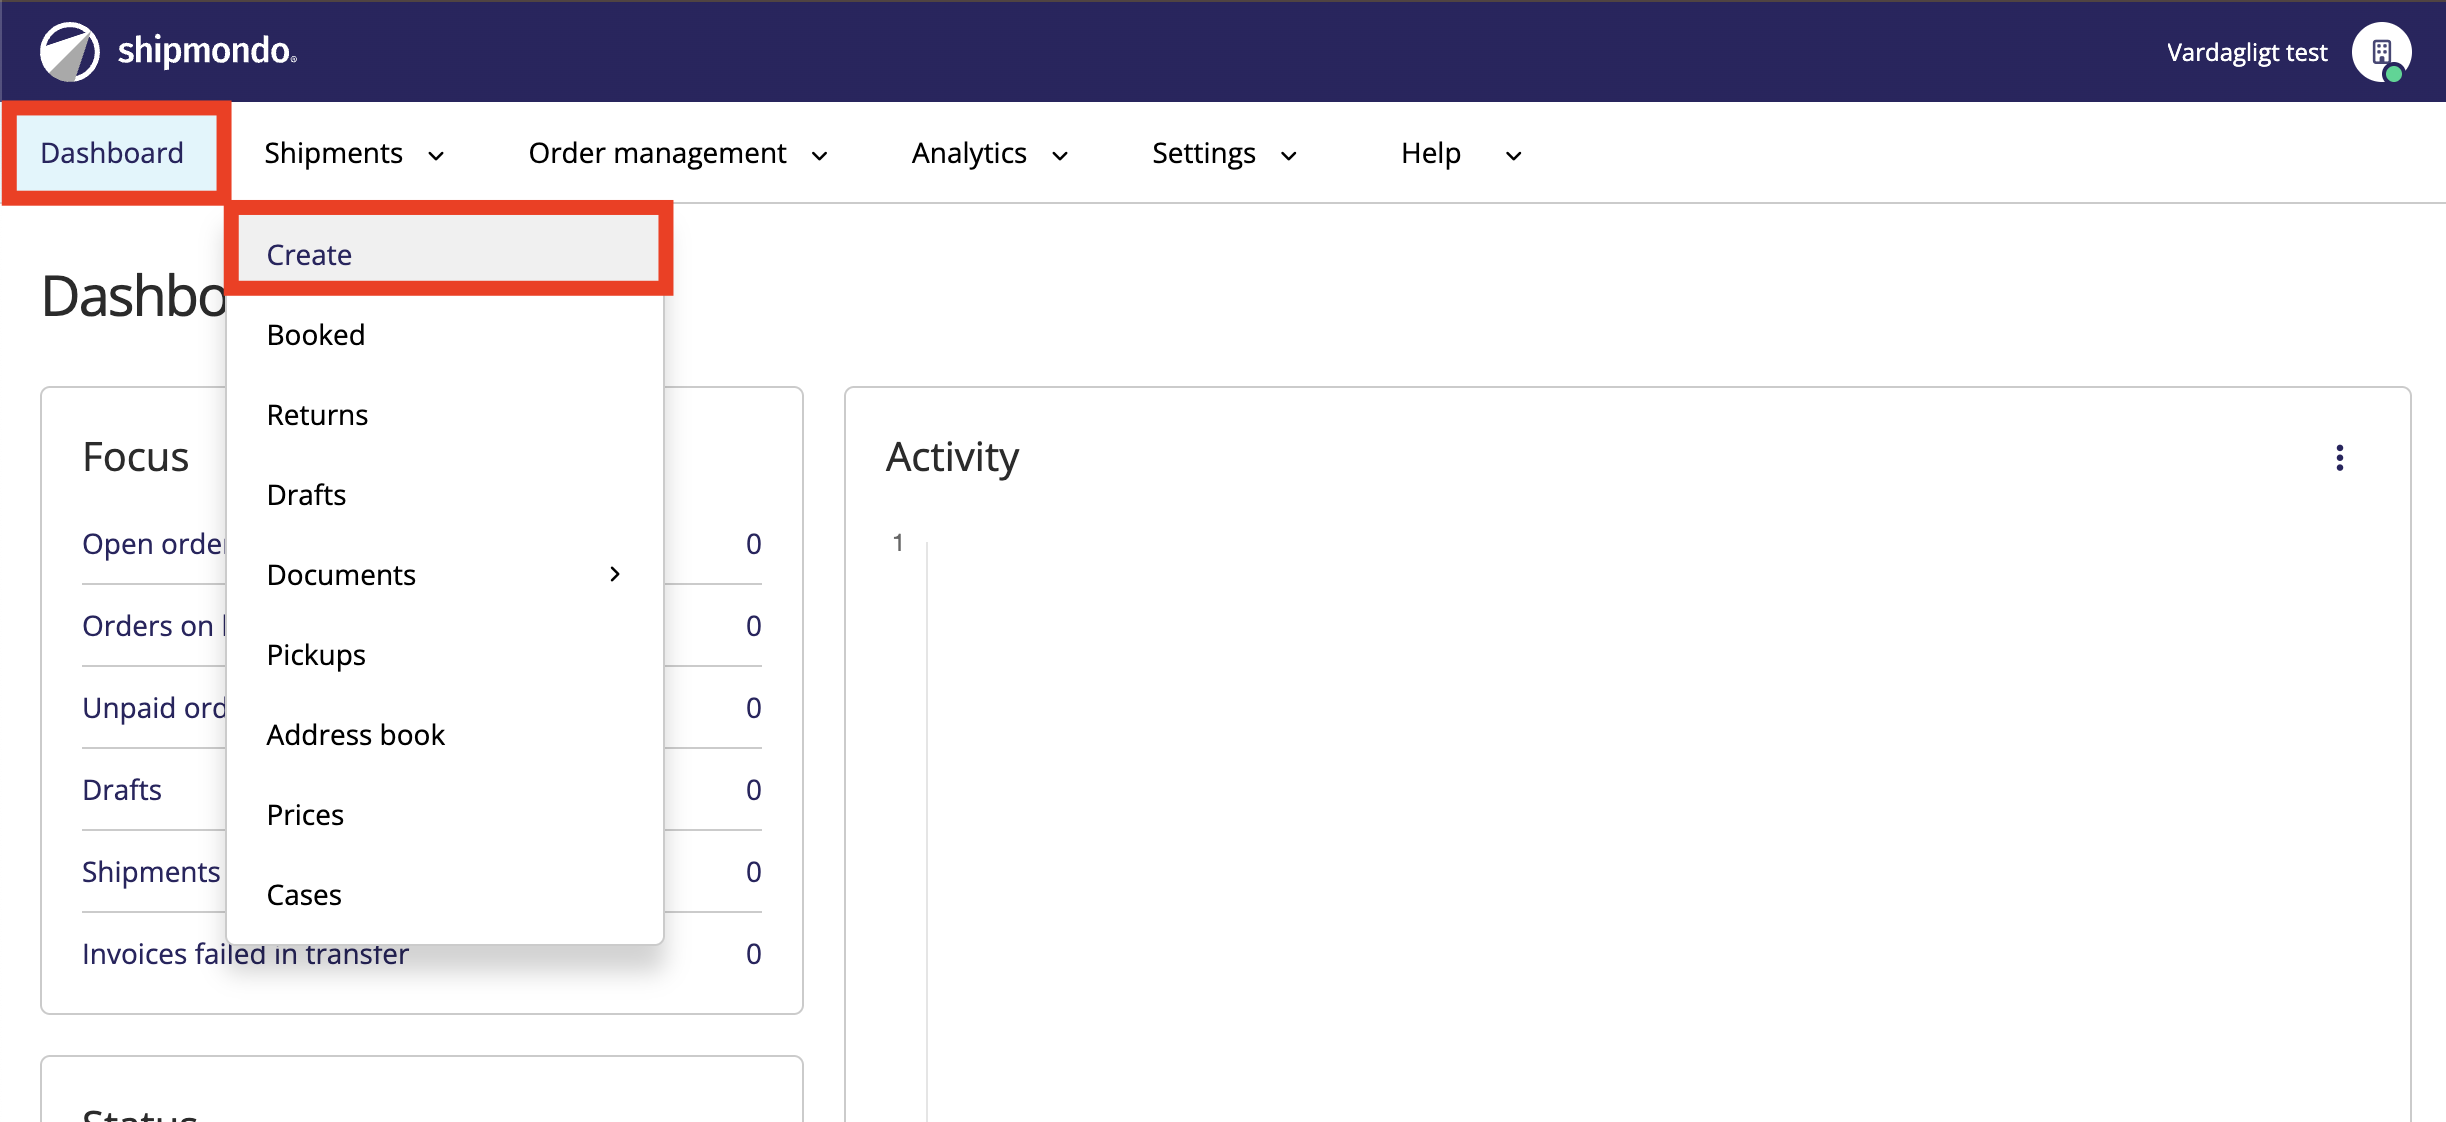Click the Shipmondo logo icon

[x=69, y=51]
